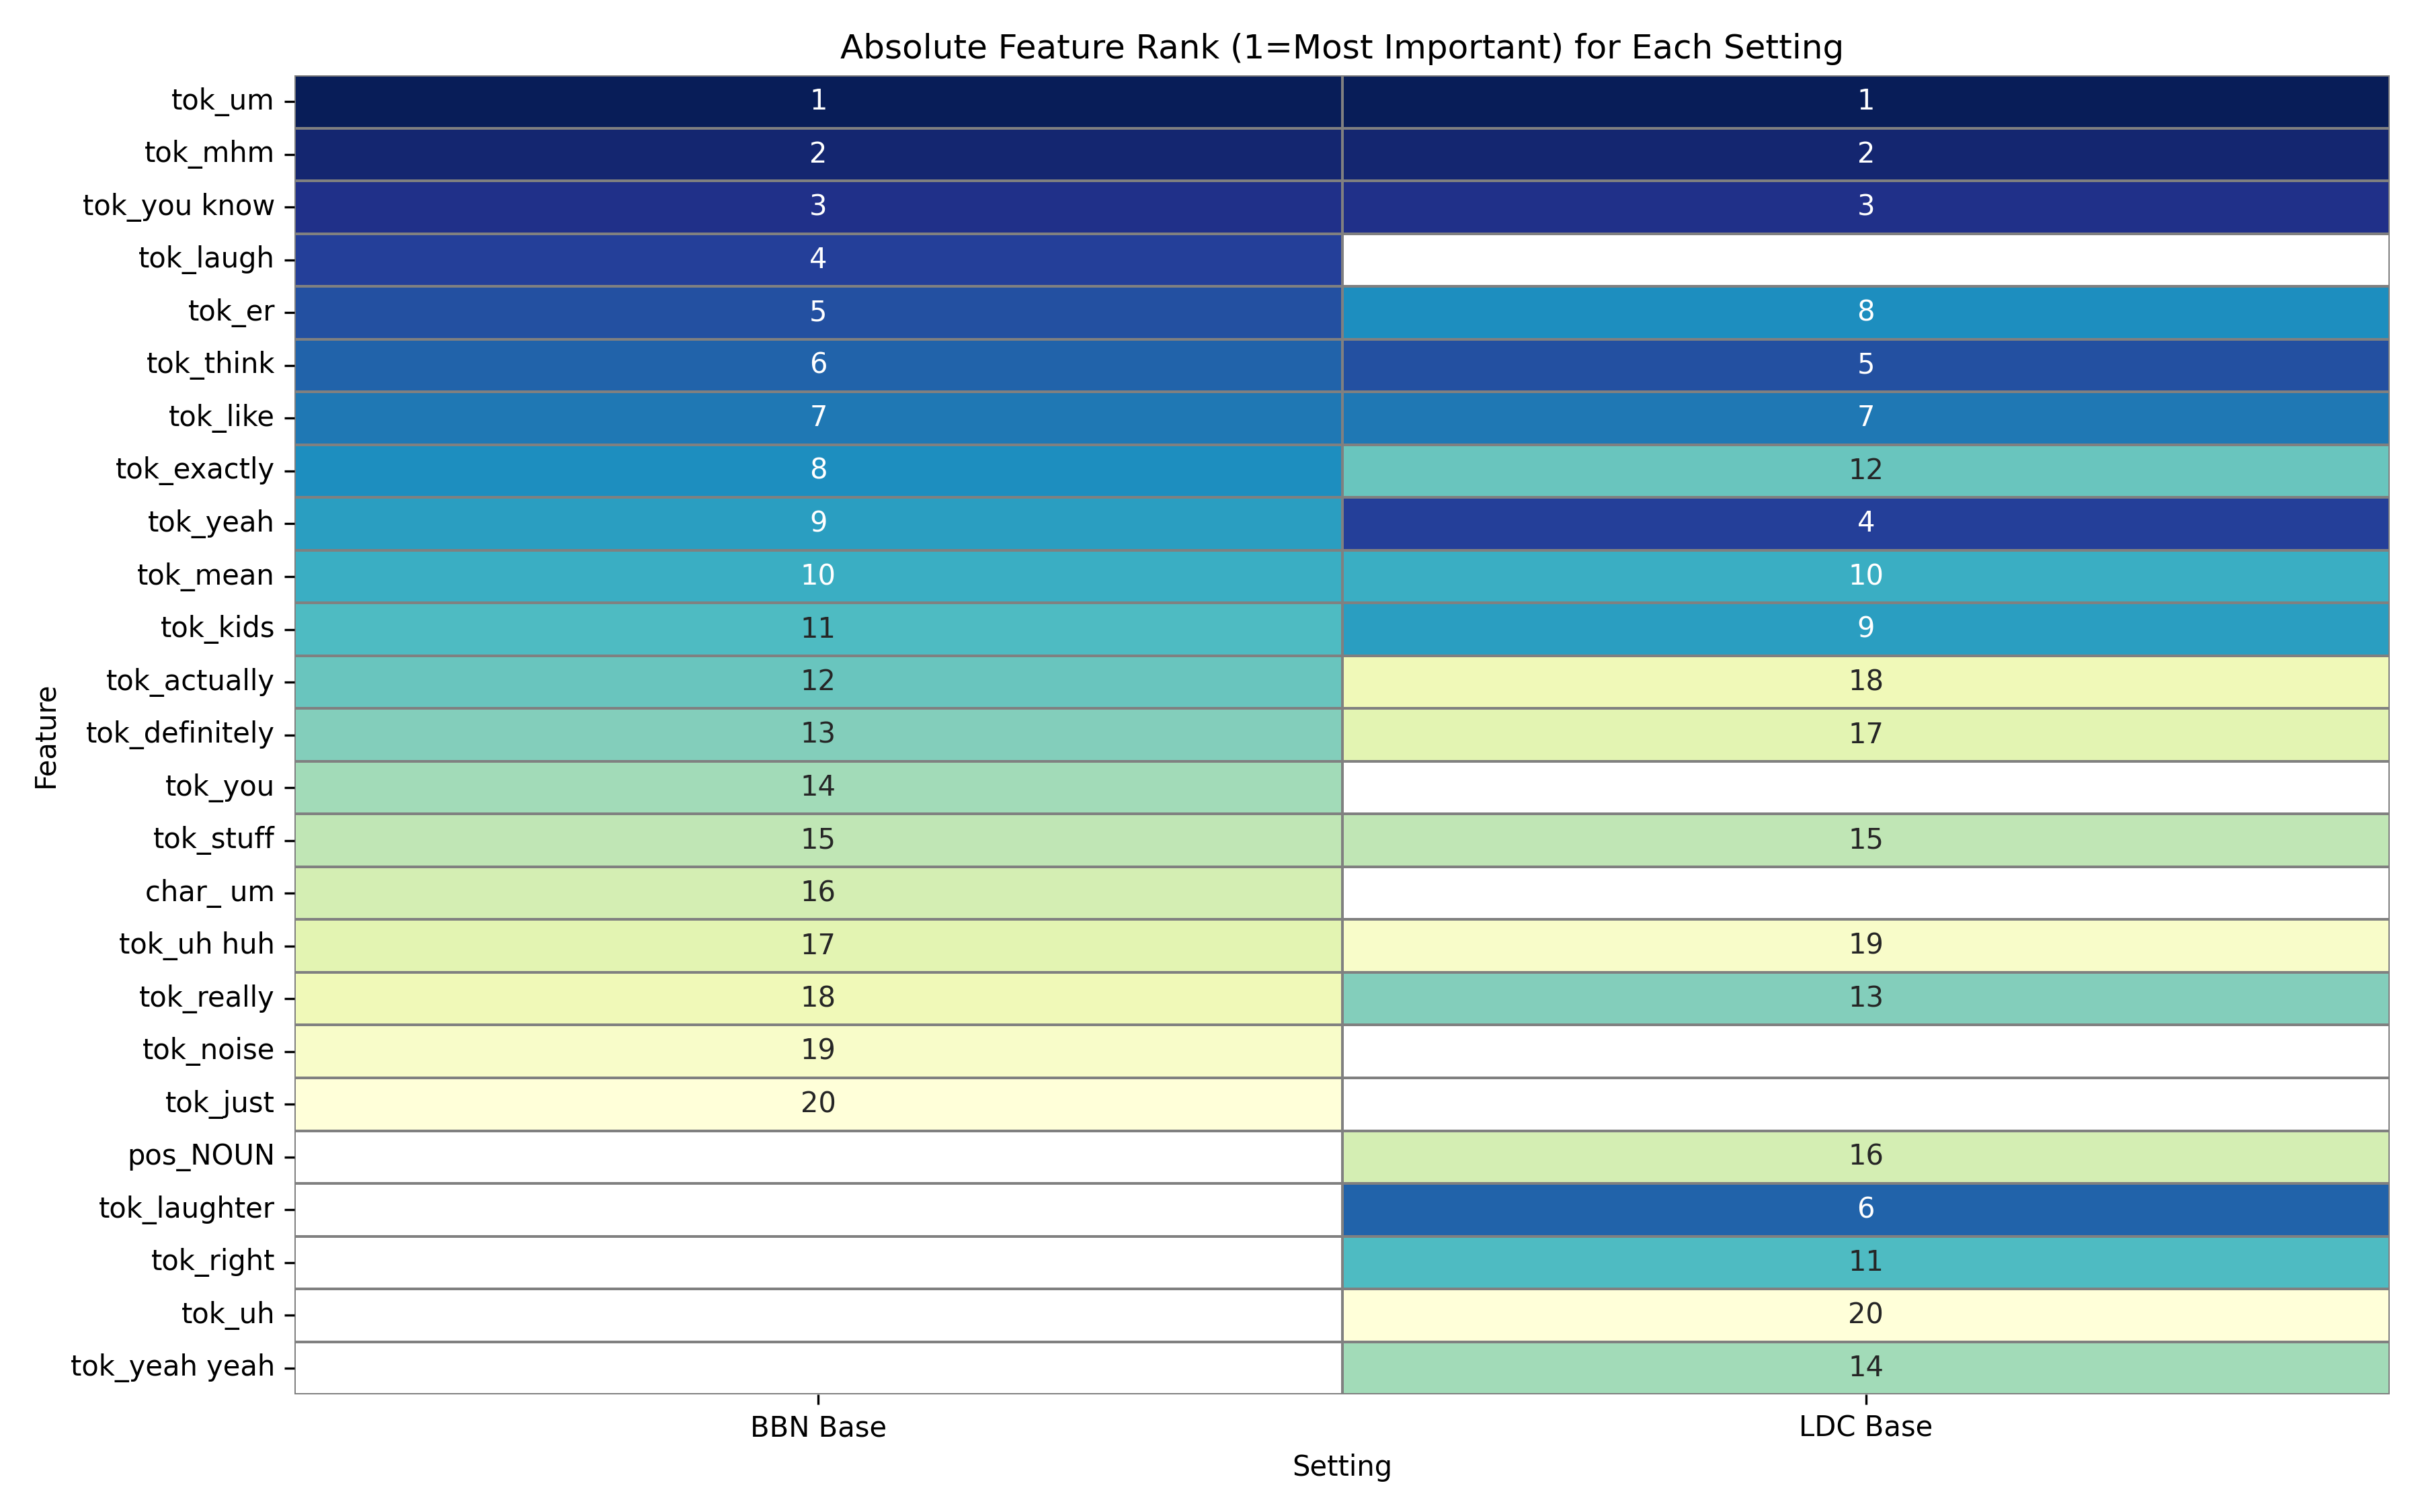
Task: Click the tok_yeah cell in LDC Base column
Action: pyautogui.click(x=1865, y=523)
